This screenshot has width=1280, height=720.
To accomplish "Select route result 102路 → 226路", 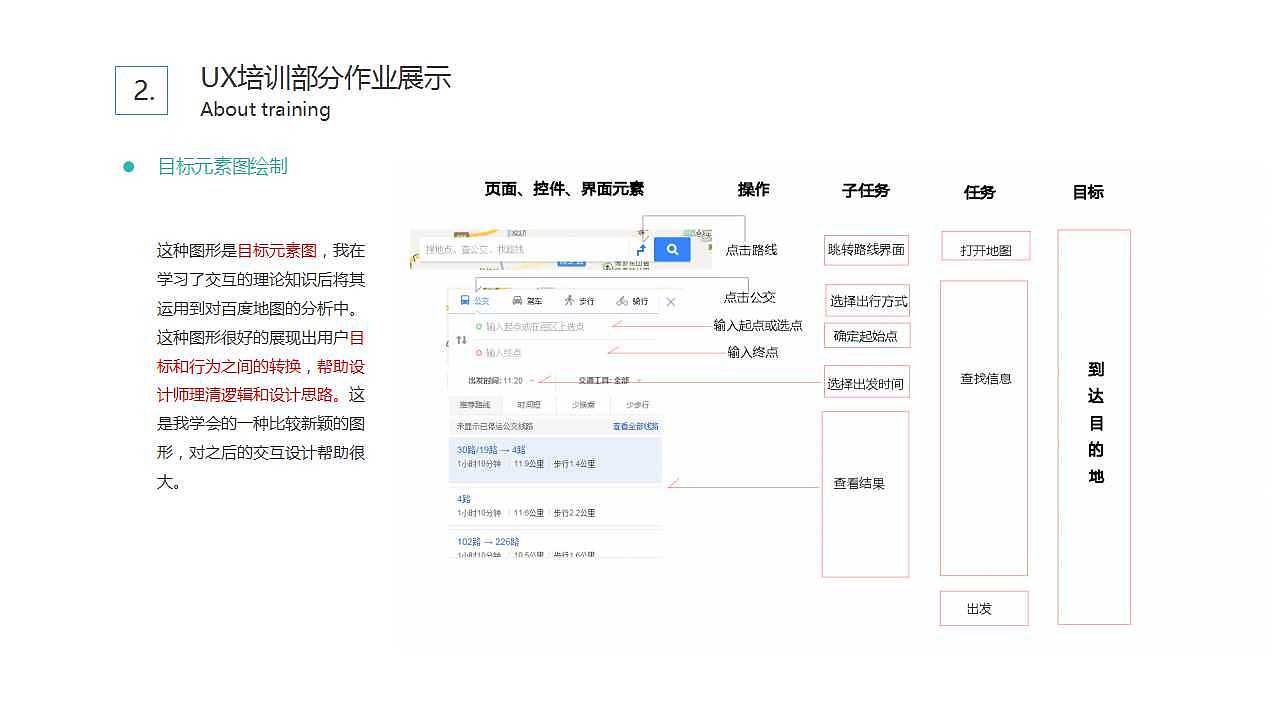I will click(x=555, y=545).
